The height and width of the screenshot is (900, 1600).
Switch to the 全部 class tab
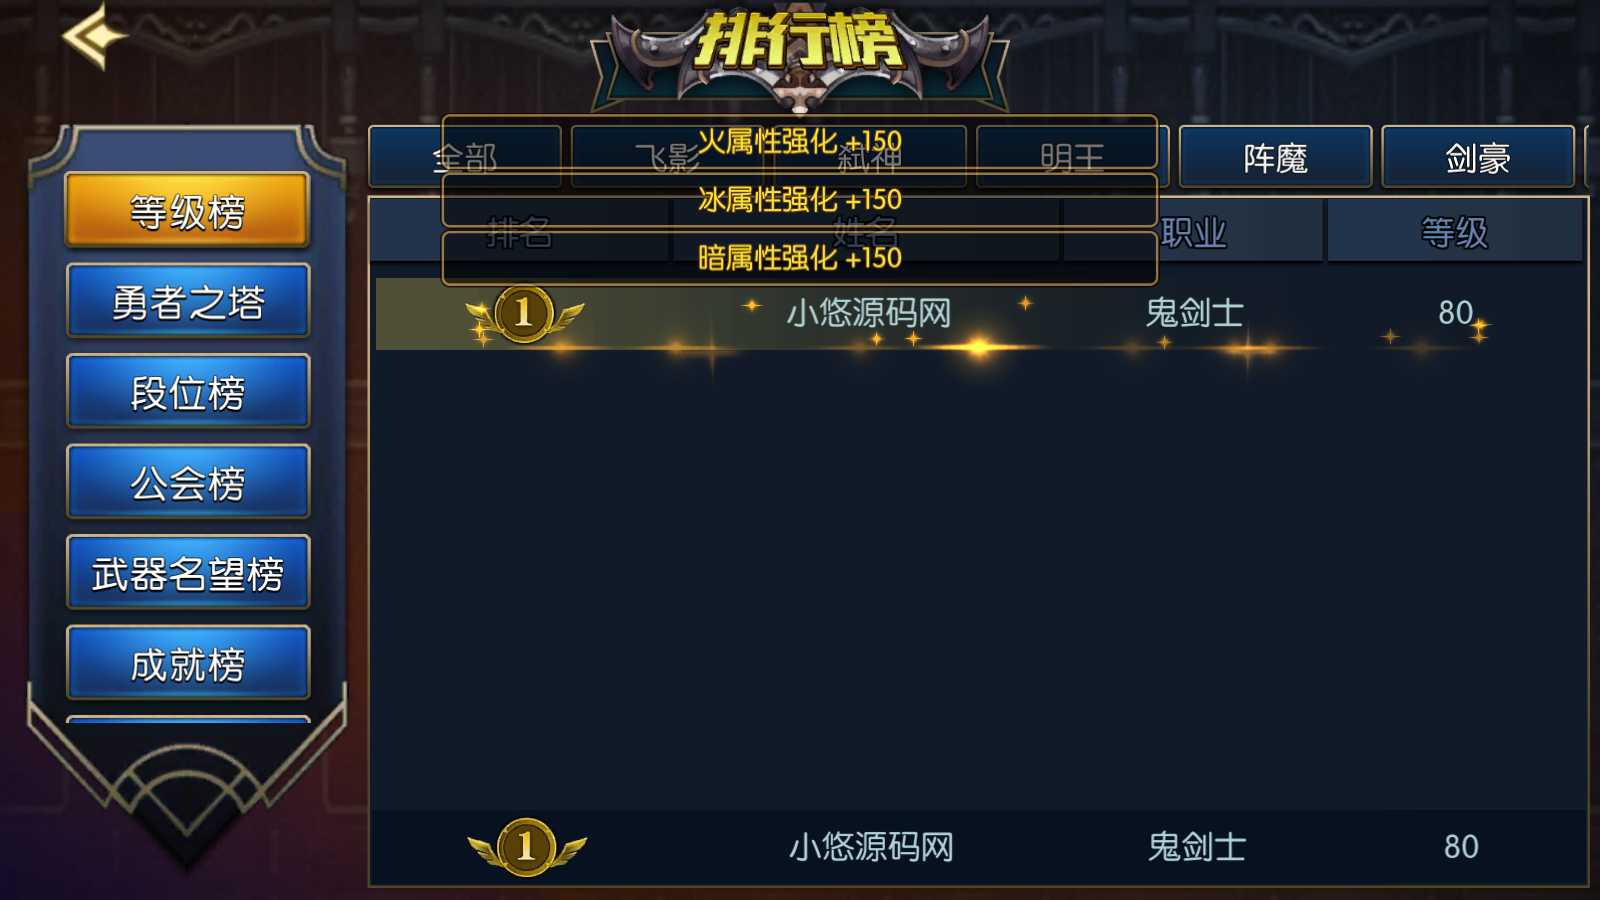point(465,157)
